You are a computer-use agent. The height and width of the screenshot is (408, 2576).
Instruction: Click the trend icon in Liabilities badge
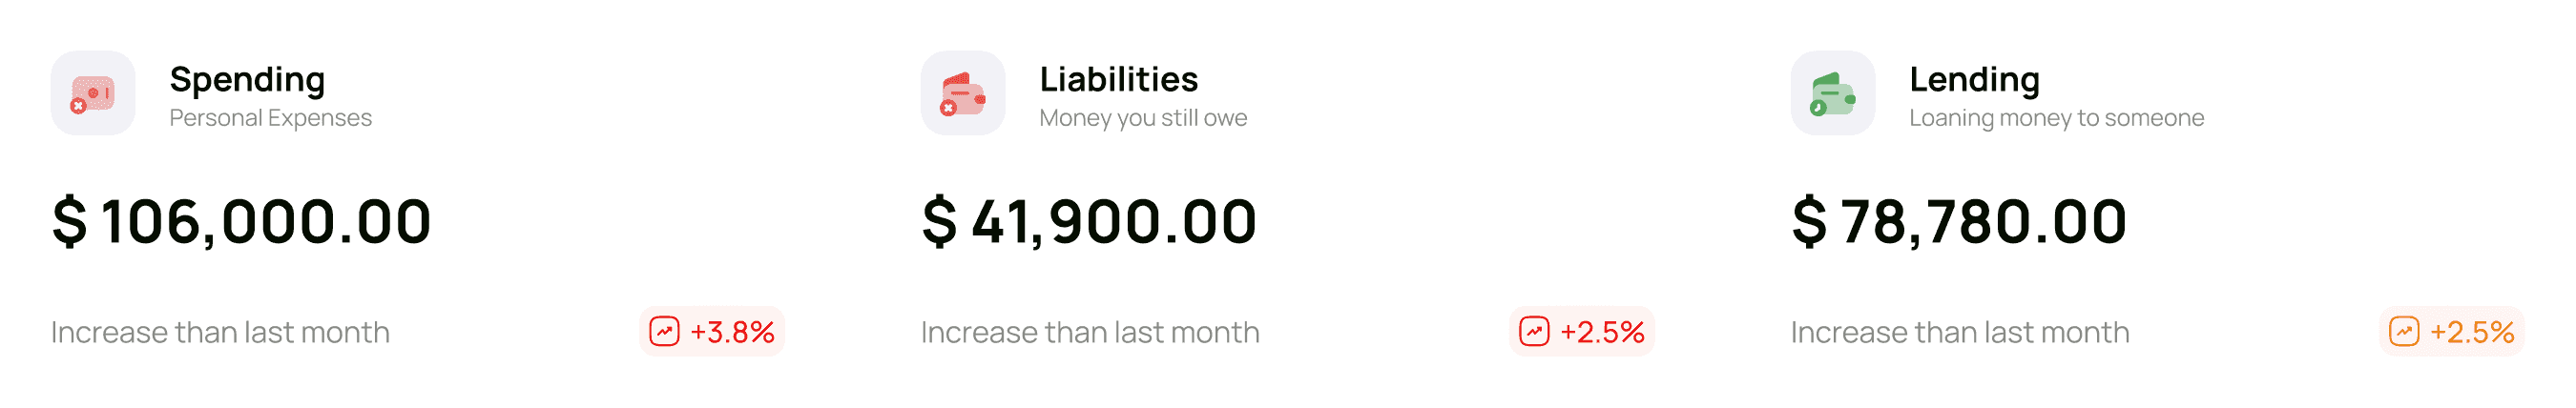coord(1534,331)
